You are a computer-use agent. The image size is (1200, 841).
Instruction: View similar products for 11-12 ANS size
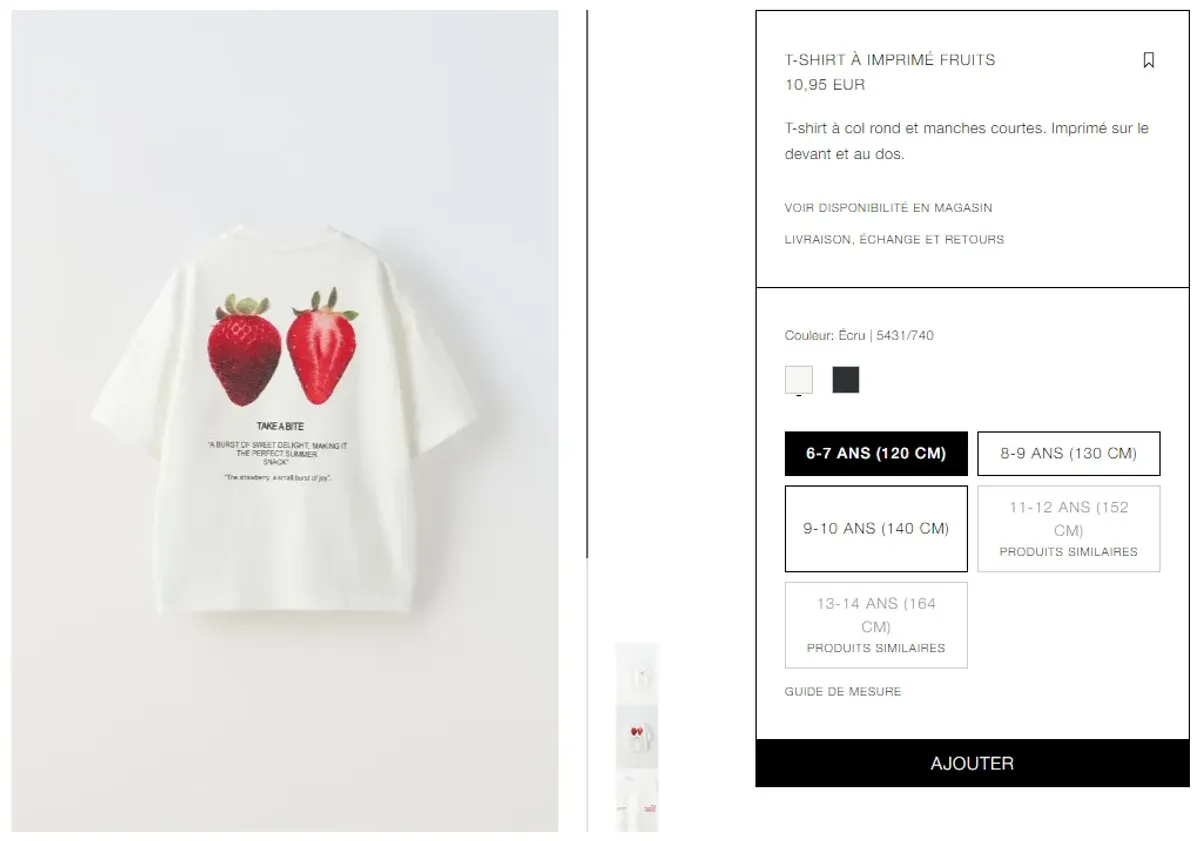pos(1069,529)
